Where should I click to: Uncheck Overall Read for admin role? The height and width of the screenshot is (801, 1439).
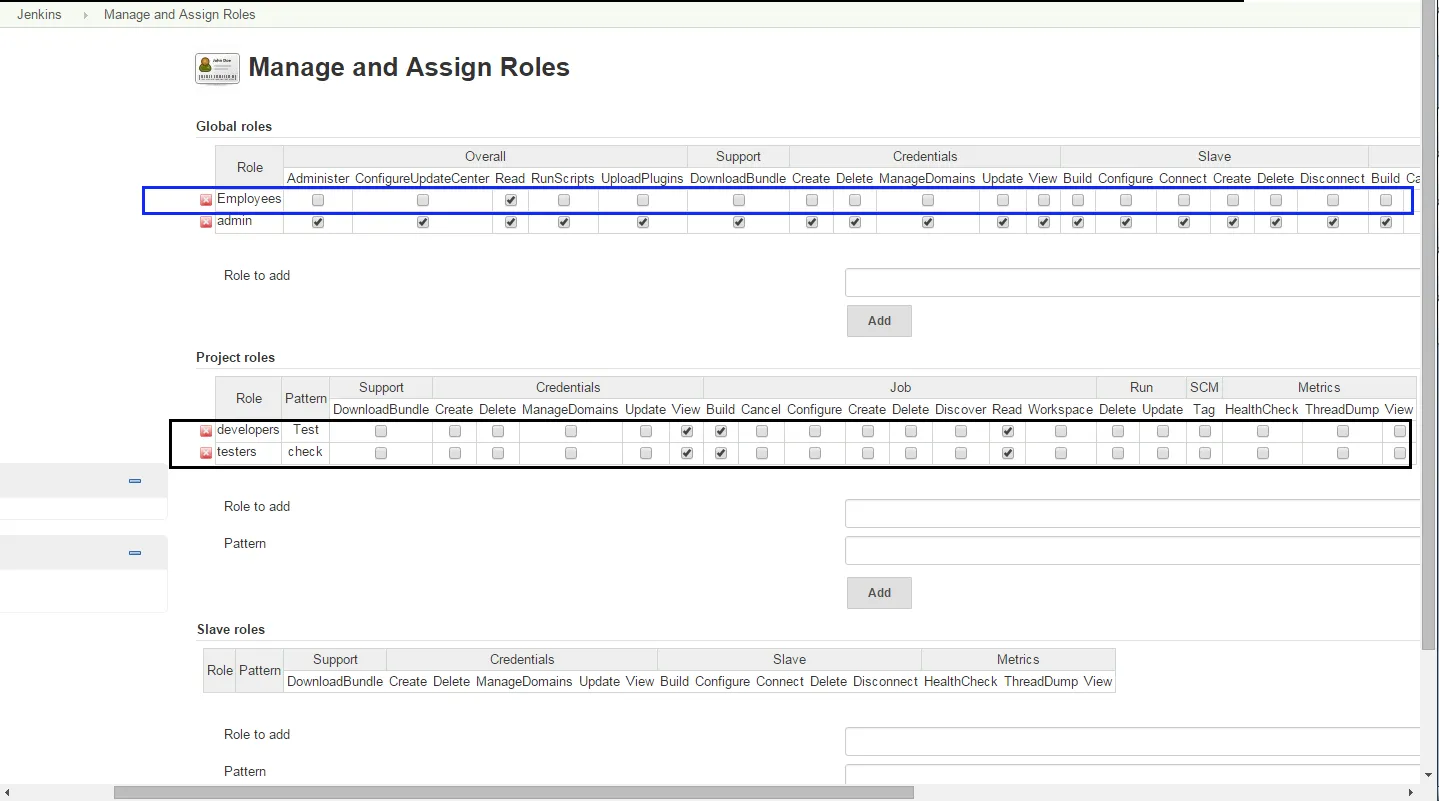511,222
